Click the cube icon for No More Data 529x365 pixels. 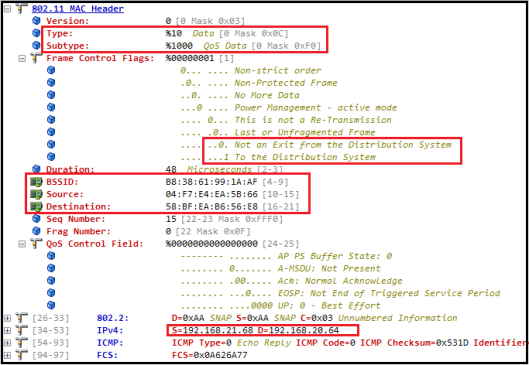51,95
